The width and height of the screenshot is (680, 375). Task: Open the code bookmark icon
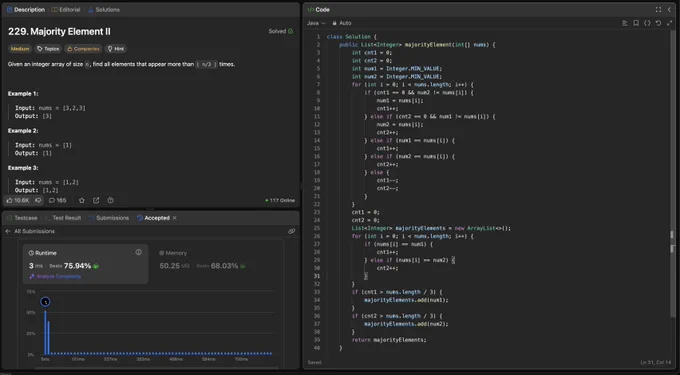(x=636, y=23)
